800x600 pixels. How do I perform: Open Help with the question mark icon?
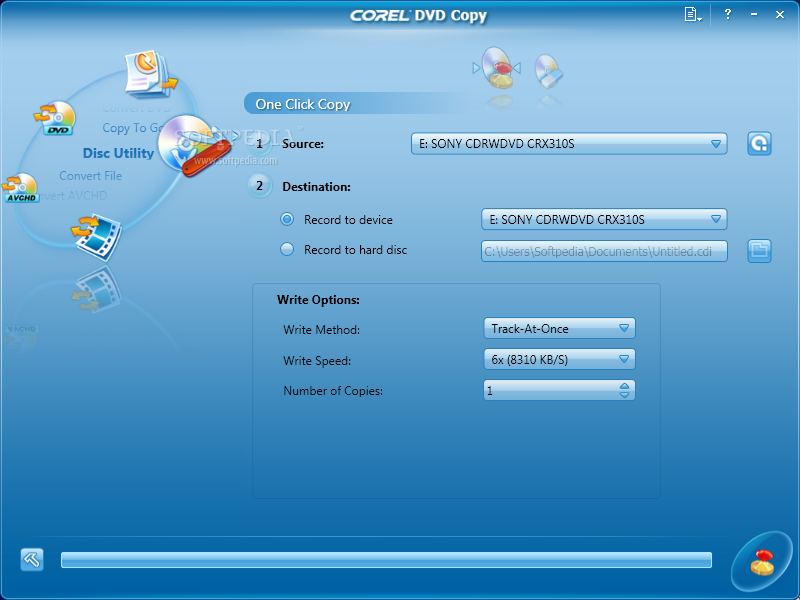pyautogui.click(x=728, y=14)
